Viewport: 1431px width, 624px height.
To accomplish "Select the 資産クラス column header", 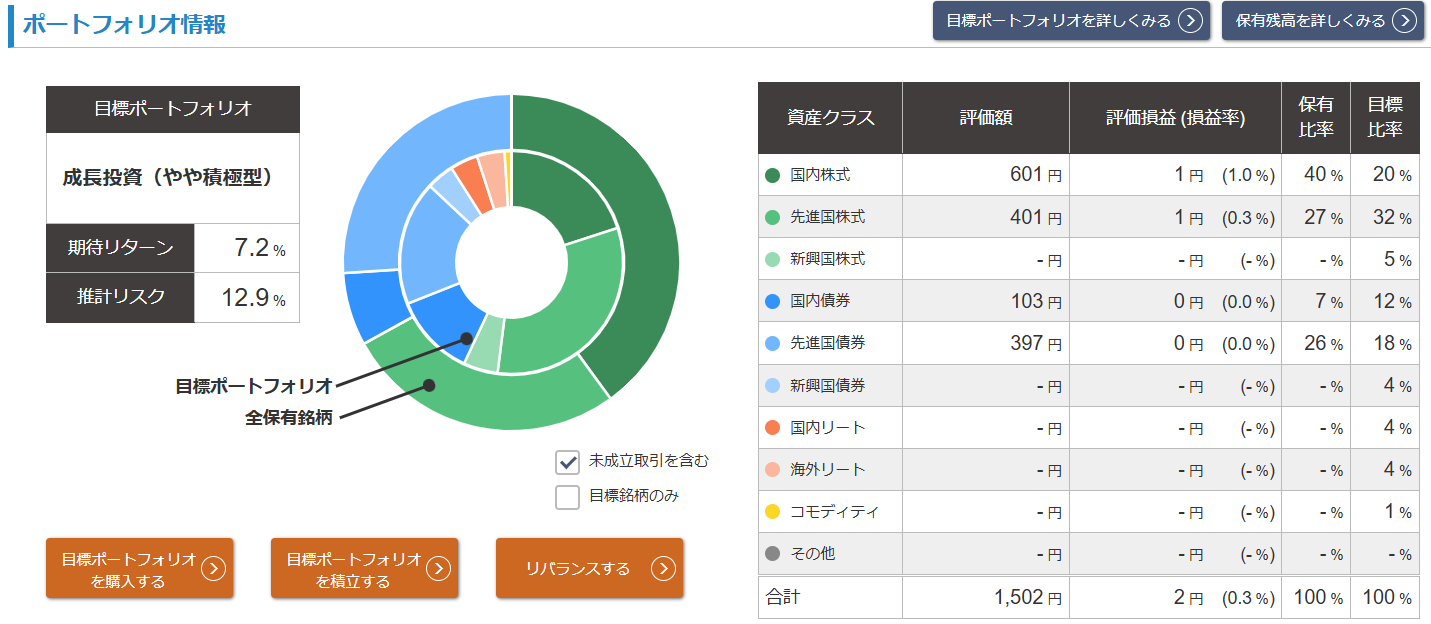I will [x=830, y=118].
